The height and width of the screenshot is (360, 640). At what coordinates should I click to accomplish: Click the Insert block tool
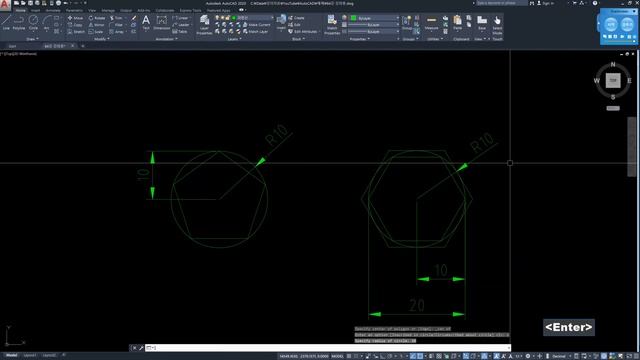point(281,23)
